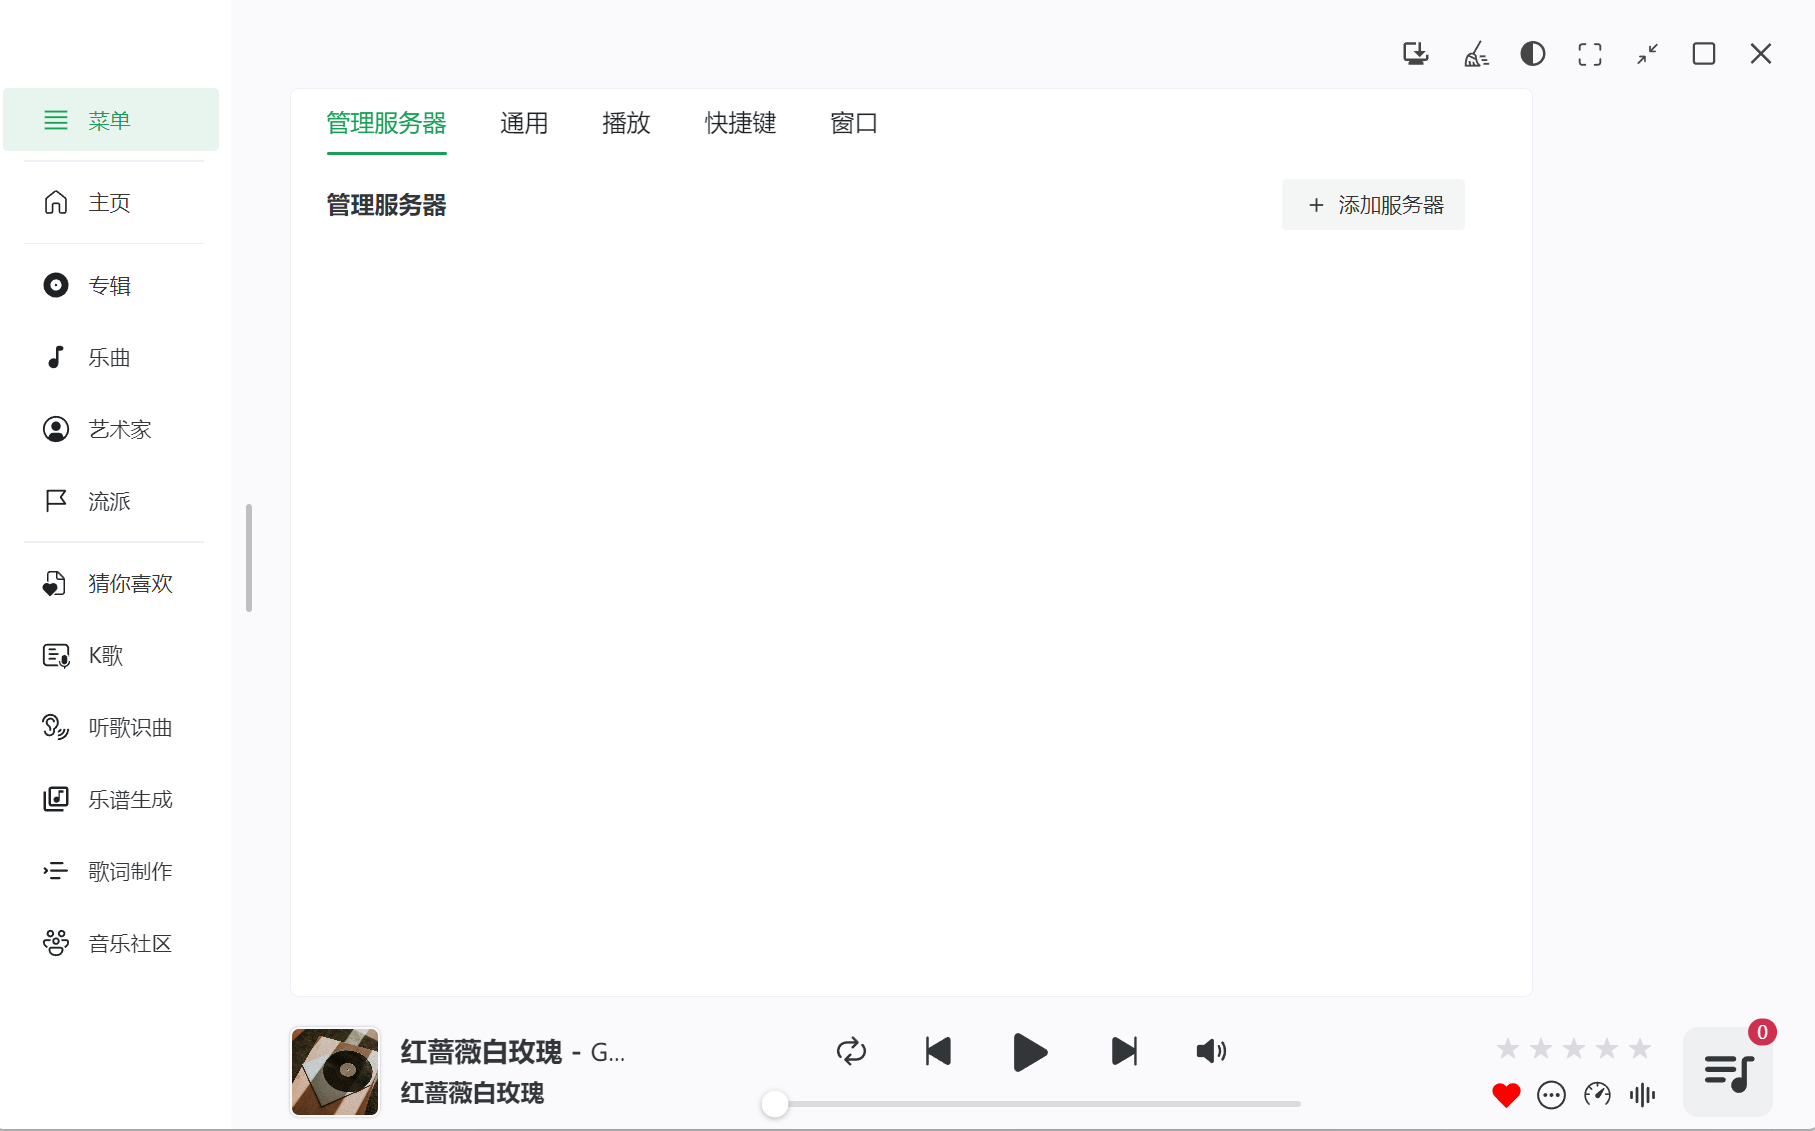Open the 音乐社区 music community
The width and height of the screenshot is (1815, 1131).
point(128,943)
